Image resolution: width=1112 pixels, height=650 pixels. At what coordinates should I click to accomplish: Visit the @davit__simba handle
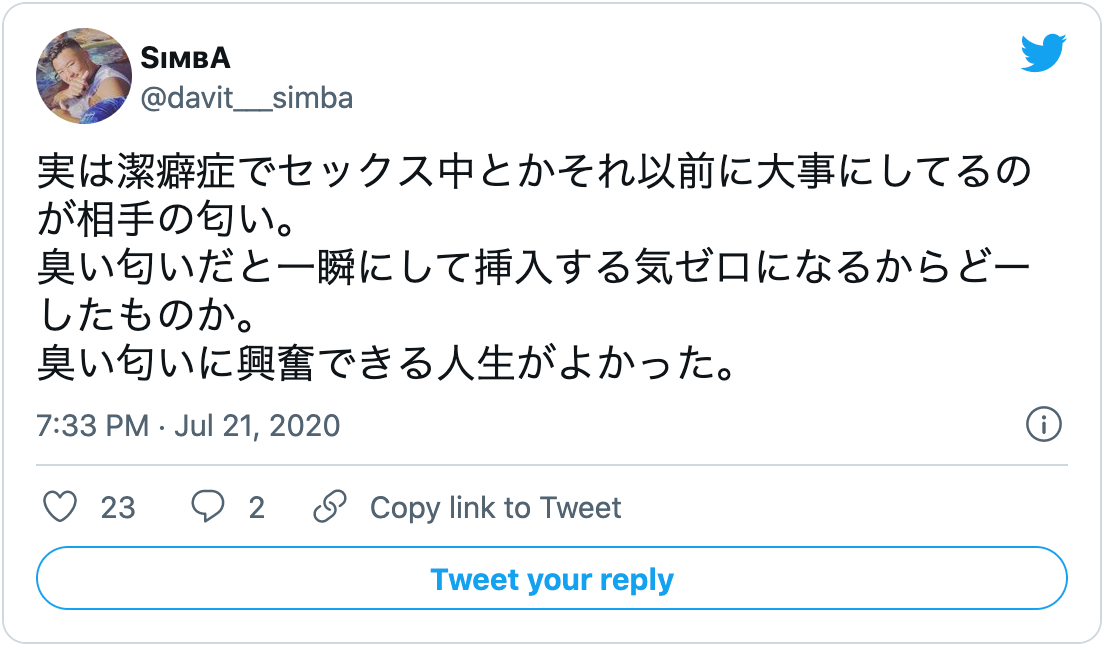tap(246, 98)
